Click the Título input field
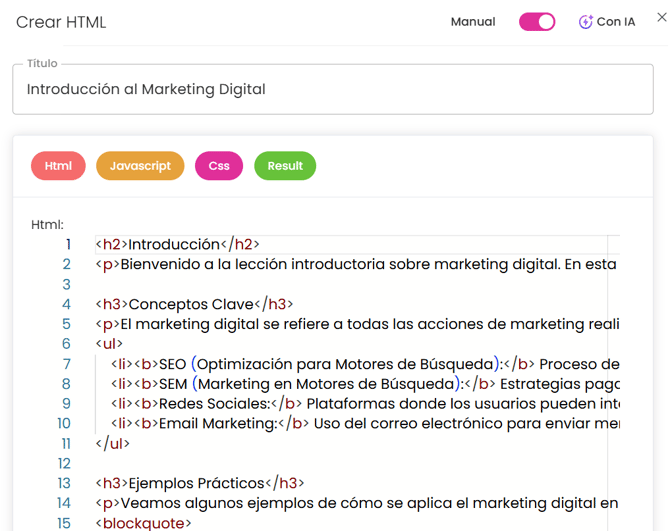 point(331,89)
